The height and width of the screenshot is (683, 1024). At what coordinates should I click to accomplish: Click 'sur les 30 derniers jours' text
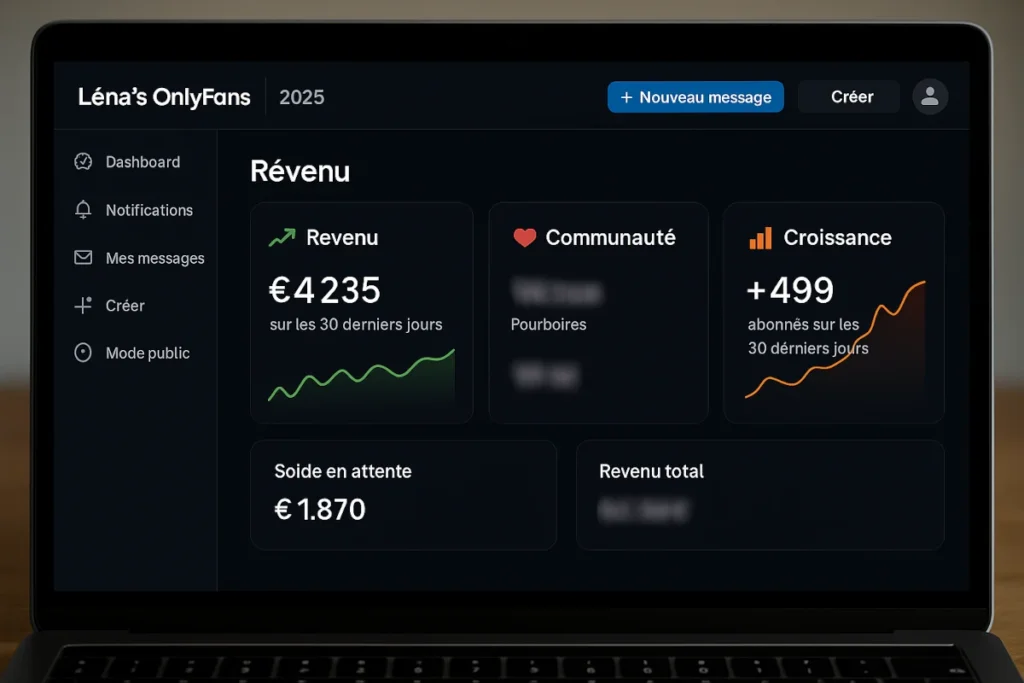[356, 325]
